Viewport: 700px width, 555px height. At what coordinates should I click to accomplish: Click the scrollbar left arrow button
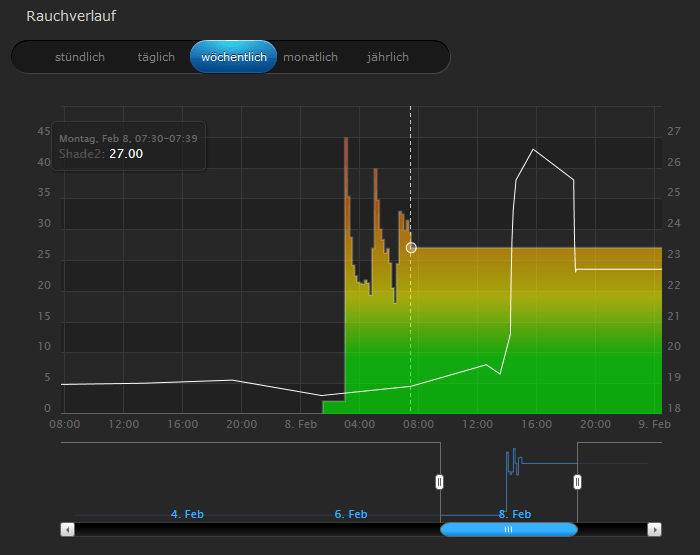coord(68,529)
